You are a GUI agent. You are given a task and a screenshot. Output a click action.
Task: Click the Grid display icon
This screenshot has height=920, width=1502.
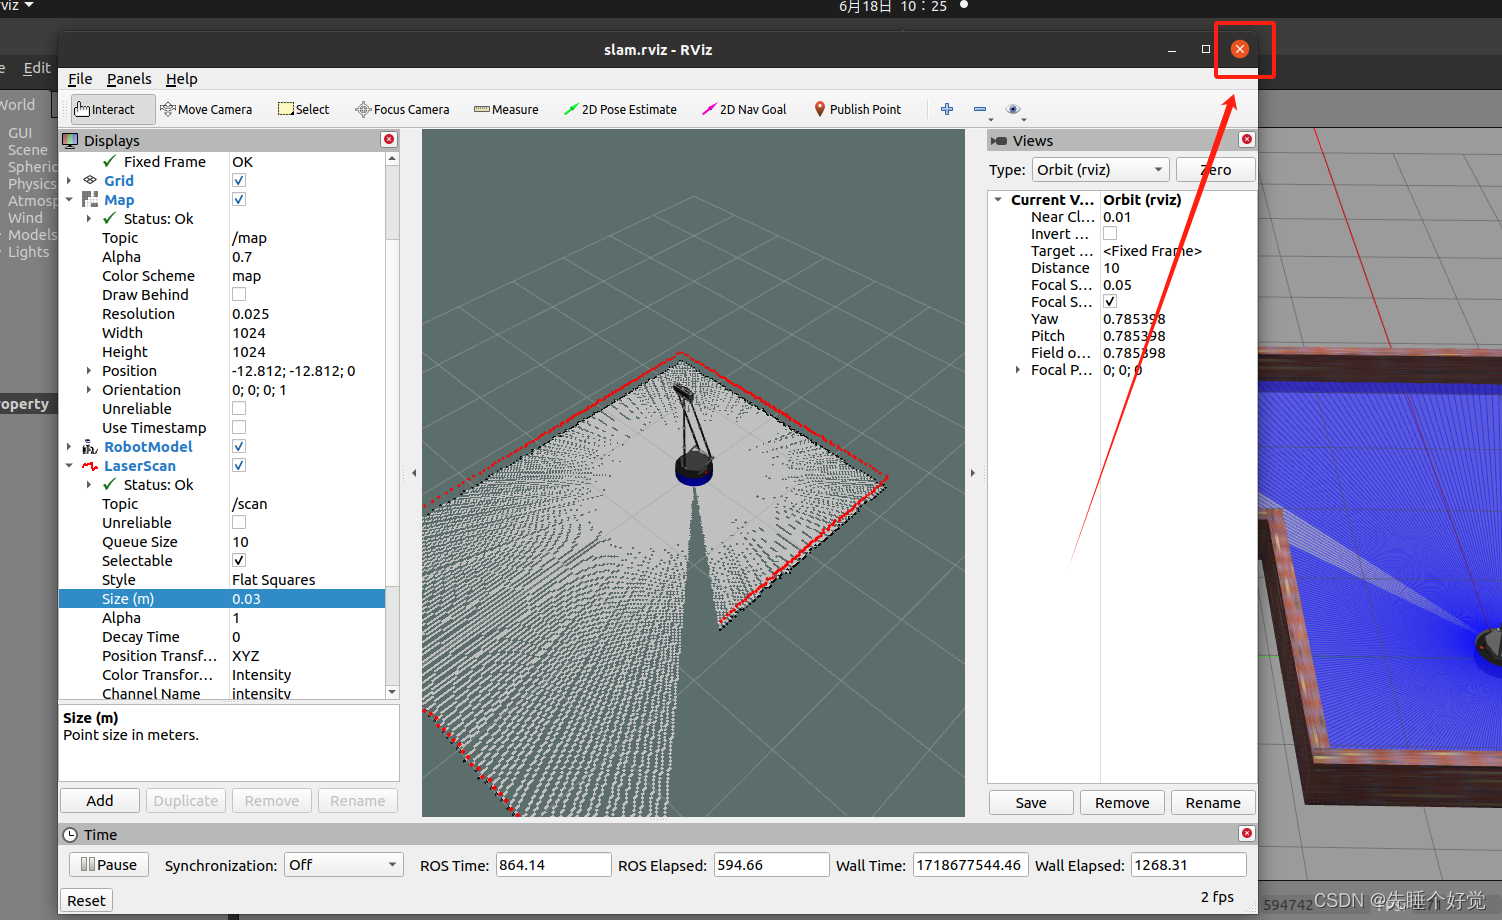[90, 180]
